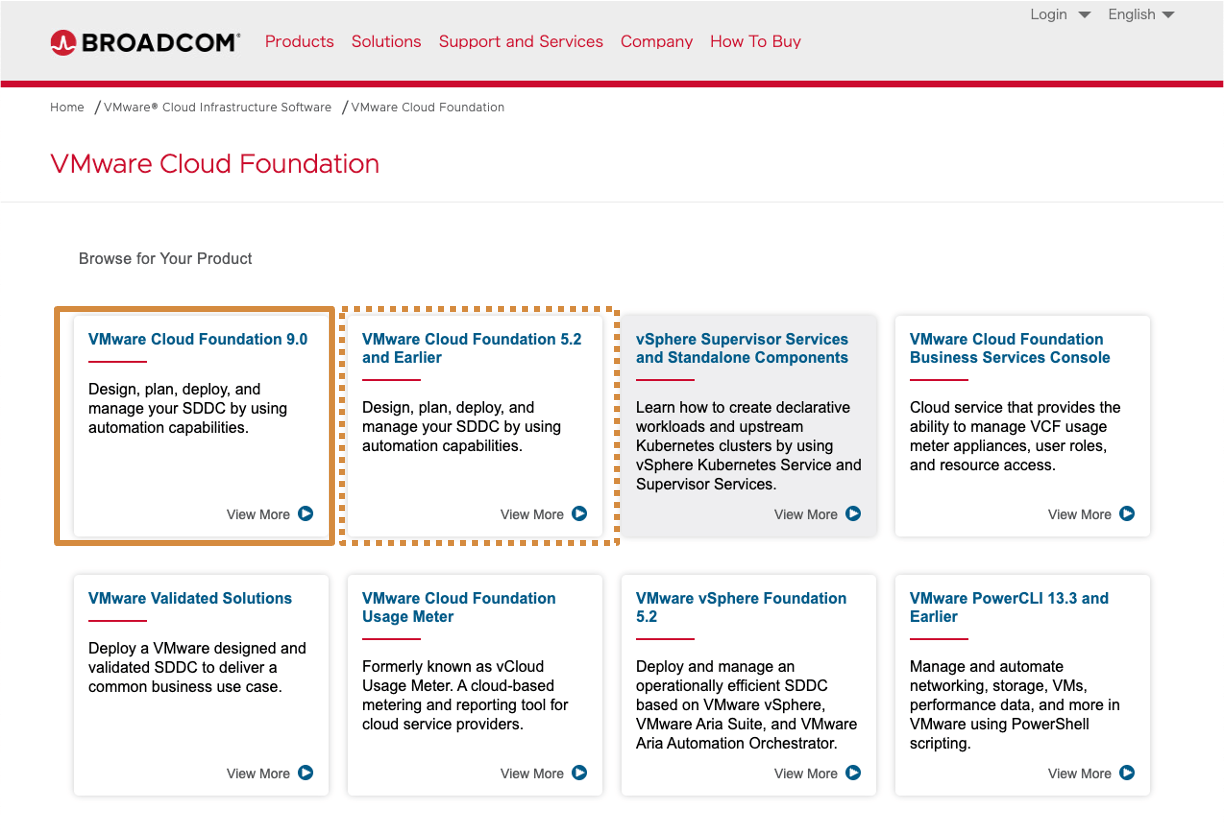Click the Home breadcrumb link
The height and width of the screenshot is (834, 1224).
click(x=67, y=107)
